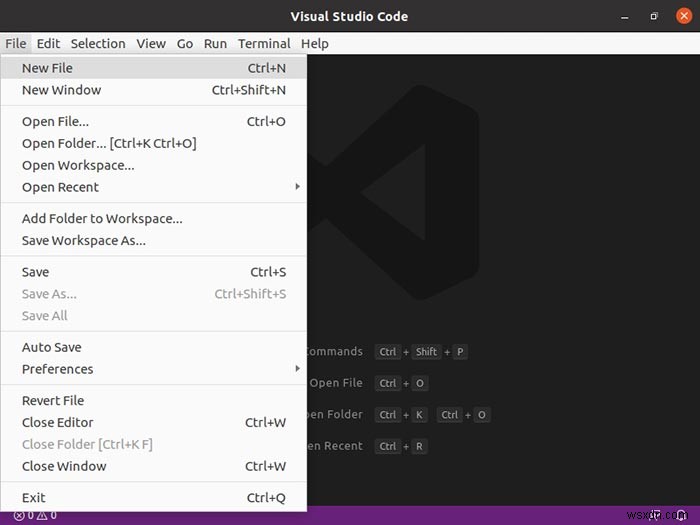Open the notifications bell in the status bar

point(681,515)
